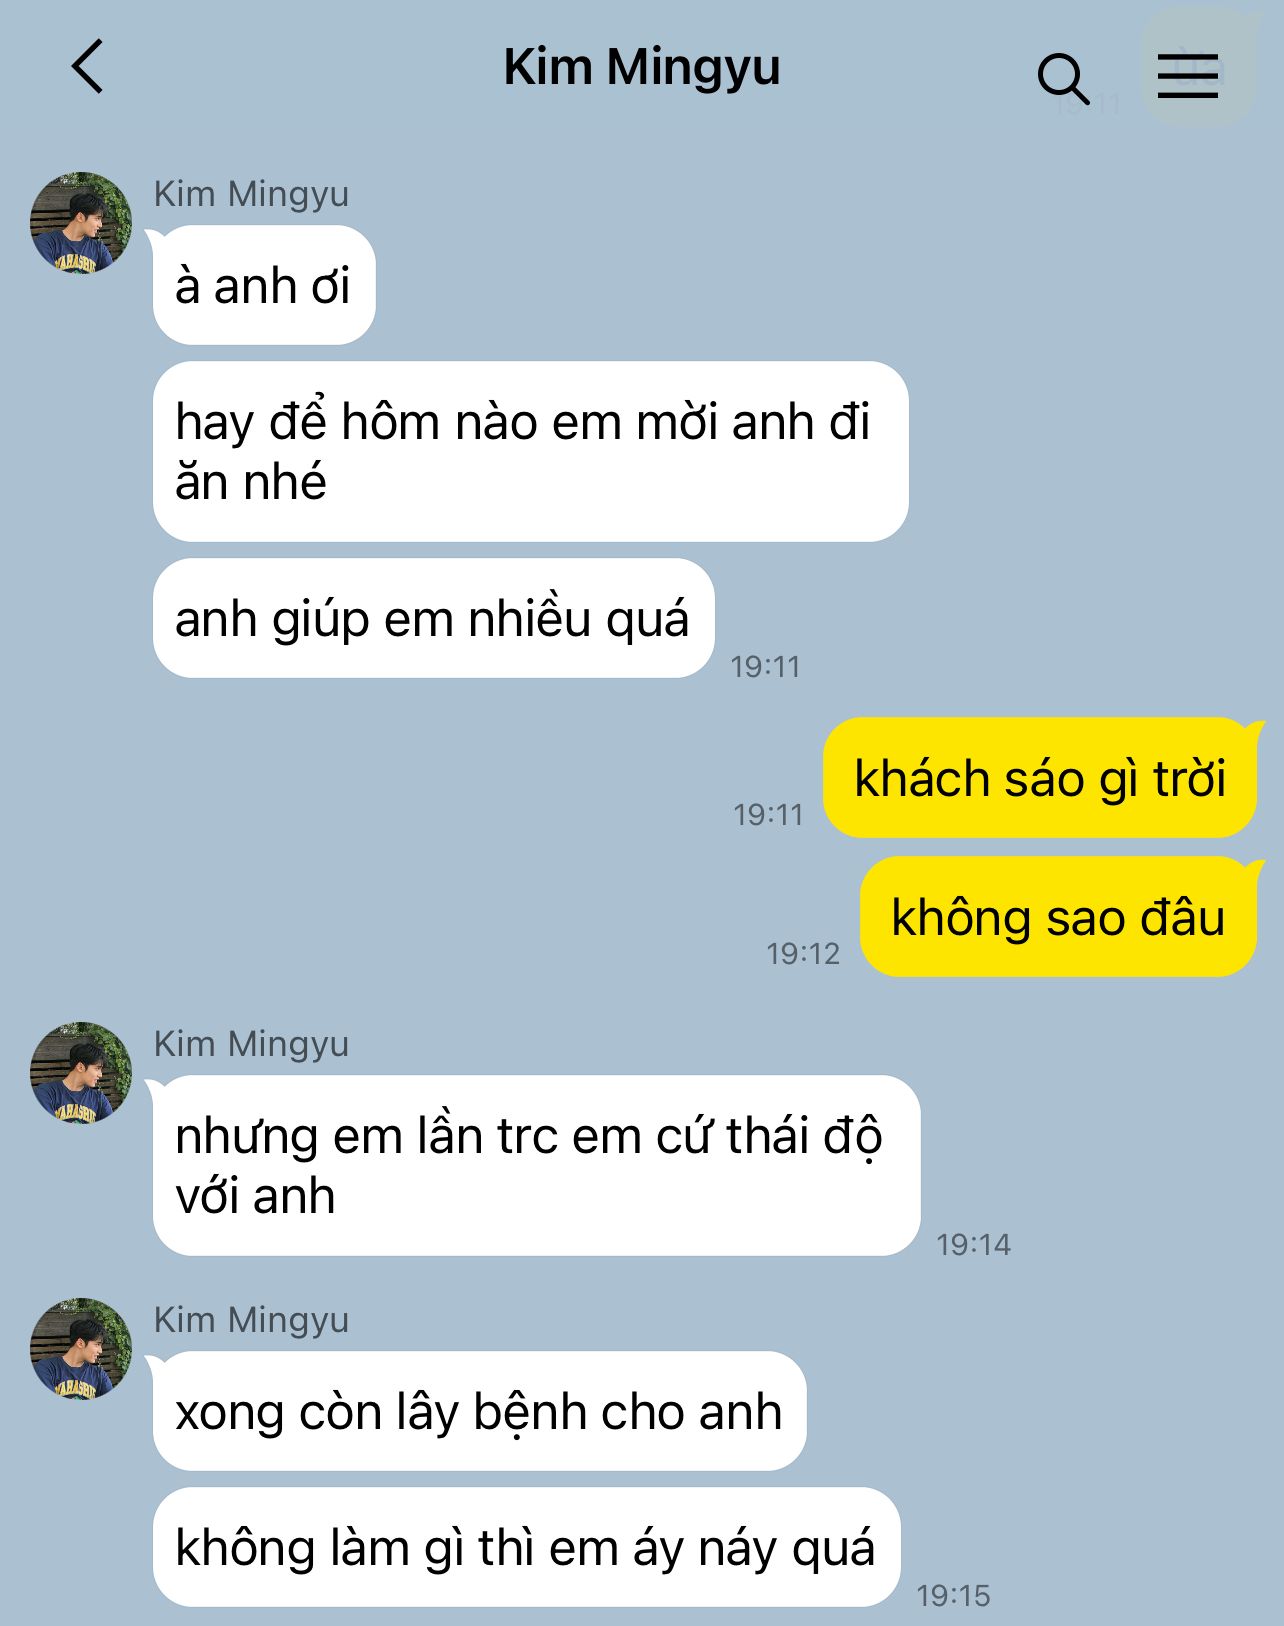Tap the back arrow icon

click(88, 67)
